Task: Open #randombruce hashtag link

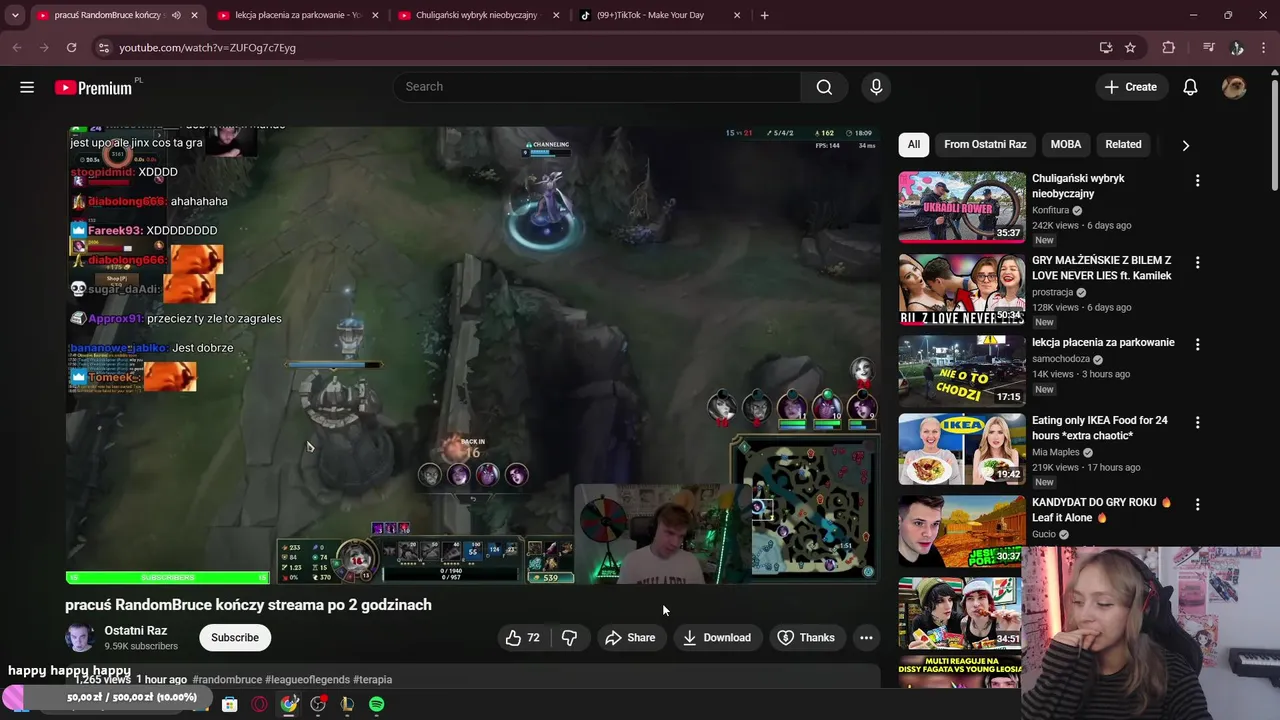Action: tap(227, 680)
